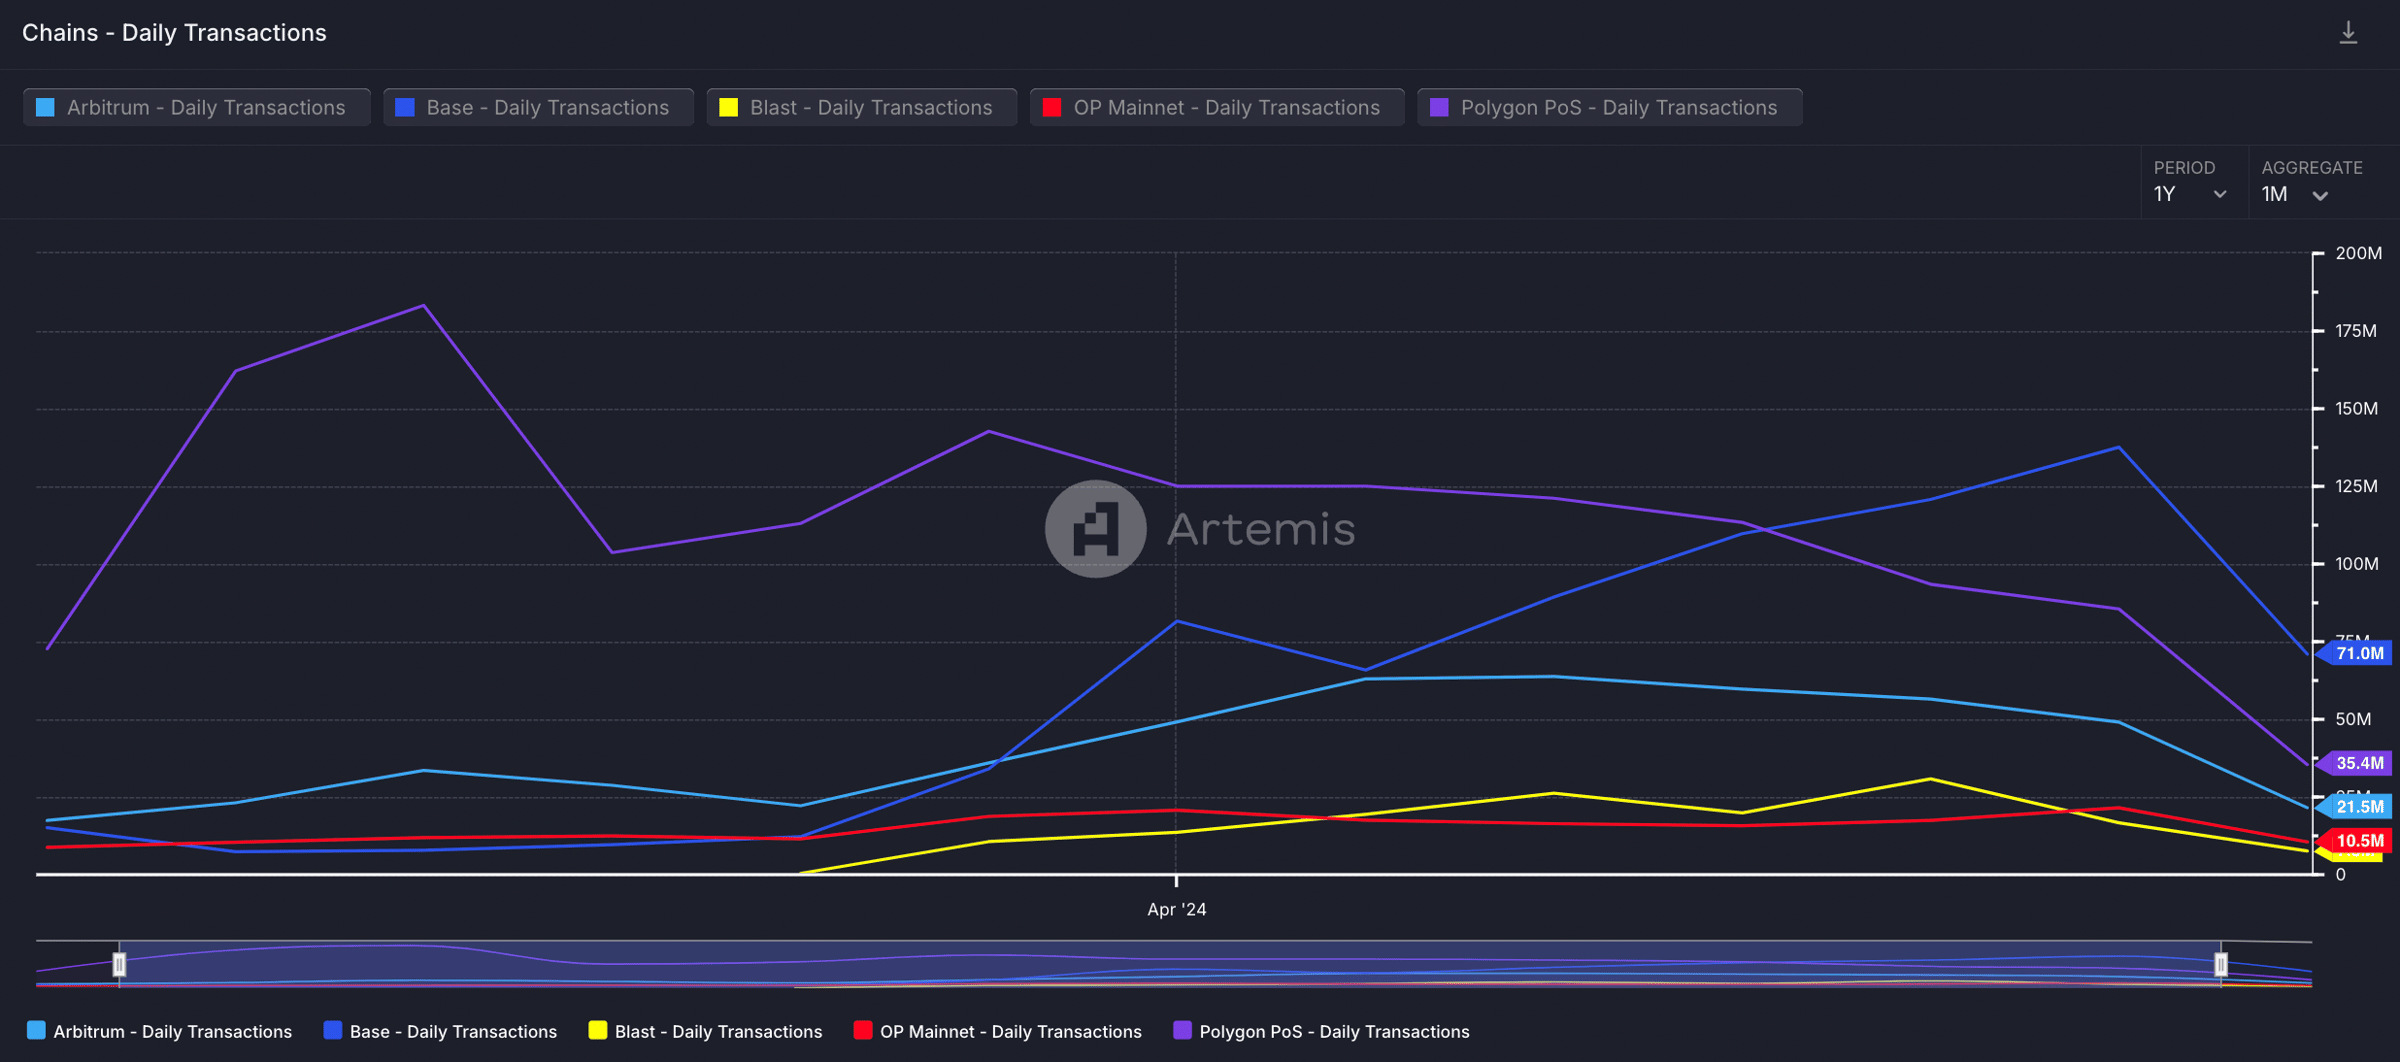Image resolution: width=2400 pixels, height=1062 pixels.
Task: Toggle Base series in bottom legend
Action: point(441,1031)
